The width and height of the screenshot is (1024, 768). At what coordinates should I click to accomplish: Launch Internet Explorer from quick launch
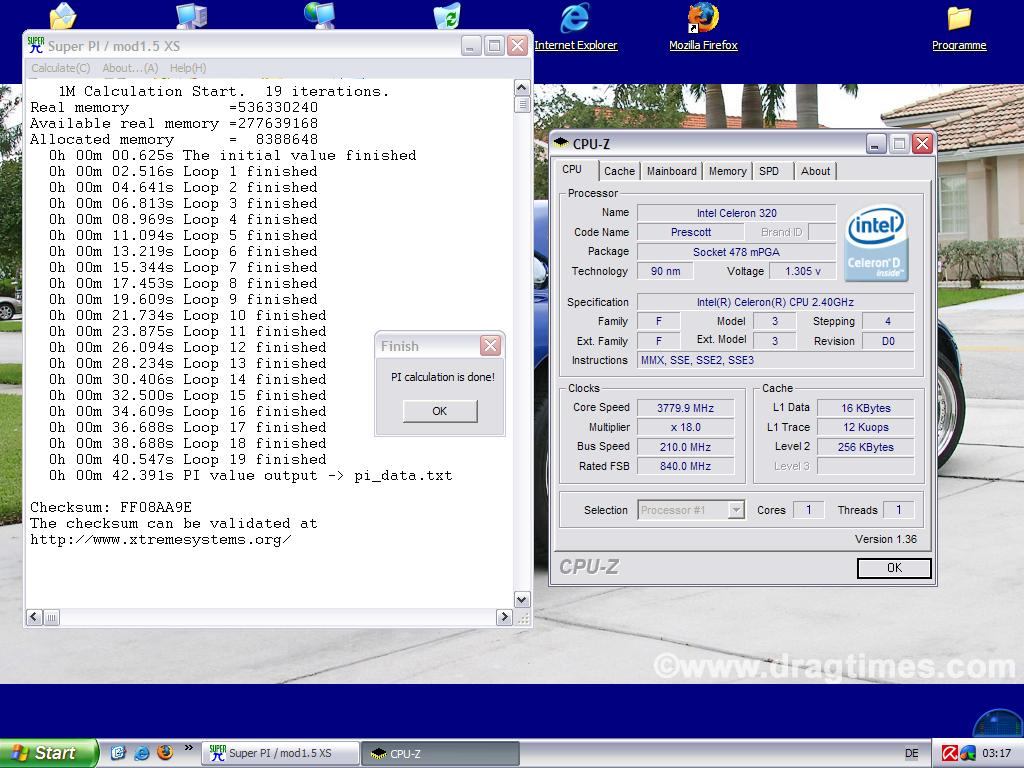(x=141, y=753)
